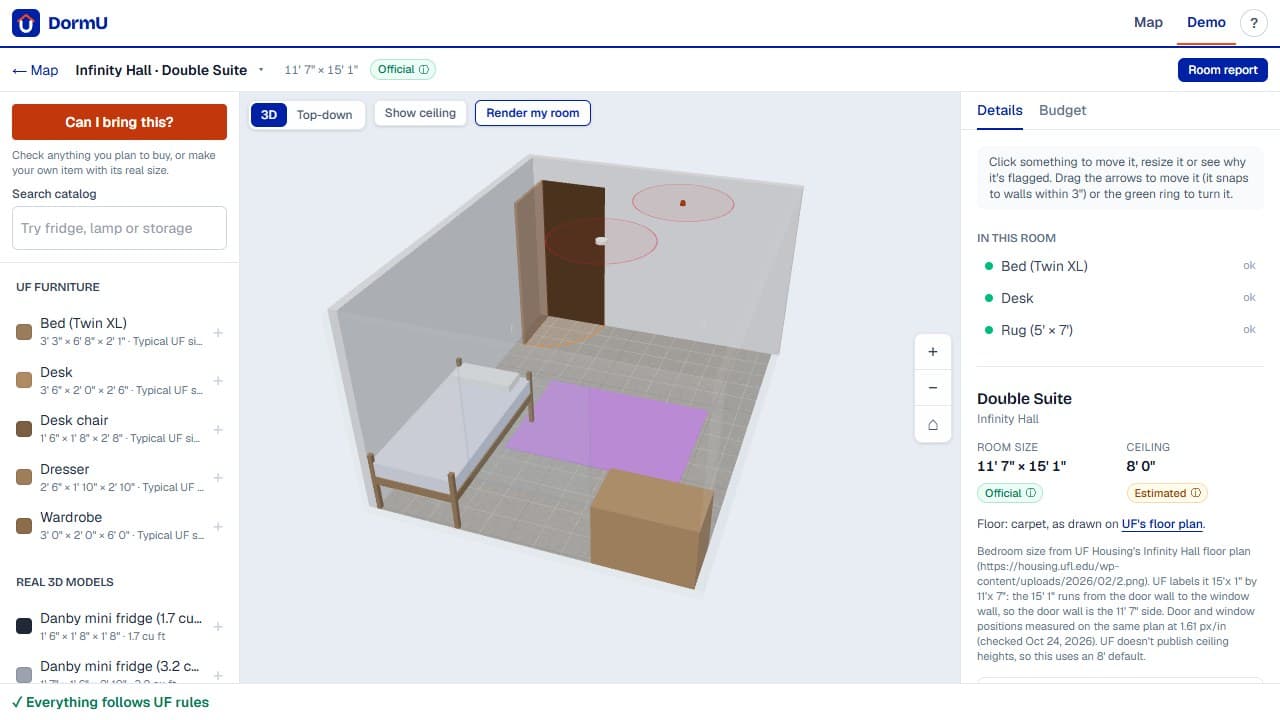Reset view with the home icon
1280x720 pixels.
coord(933,424)
